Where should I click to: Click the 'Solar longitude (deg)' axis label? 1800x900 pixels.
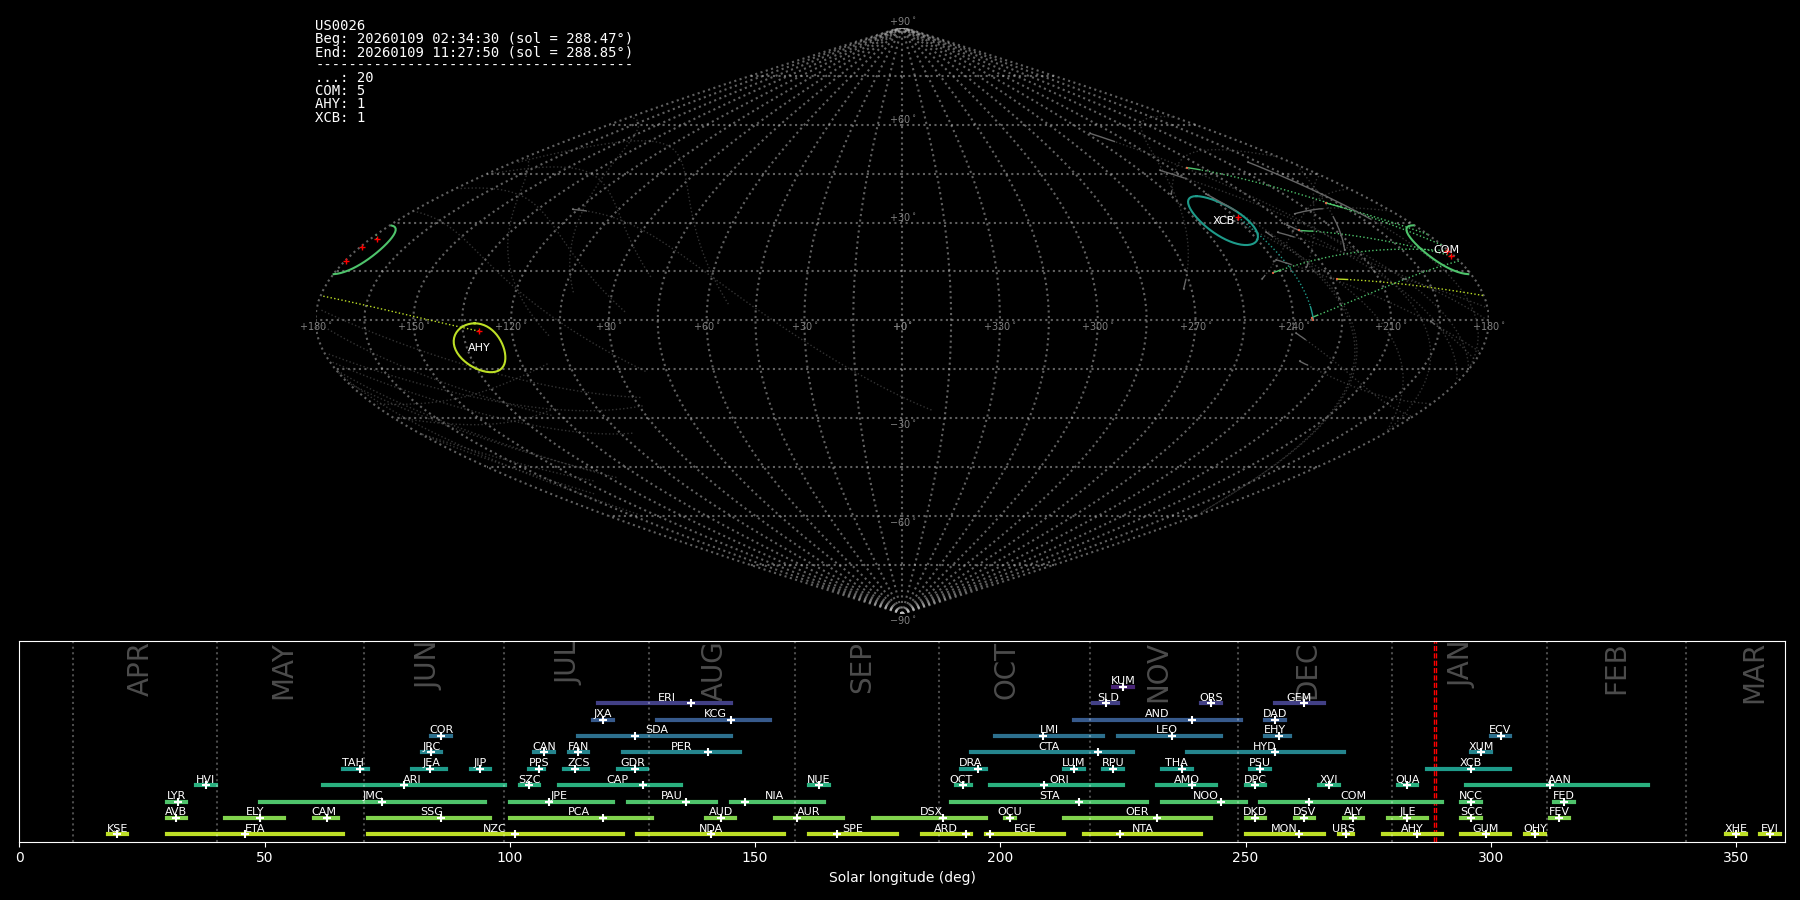click(x=901, y=877)
